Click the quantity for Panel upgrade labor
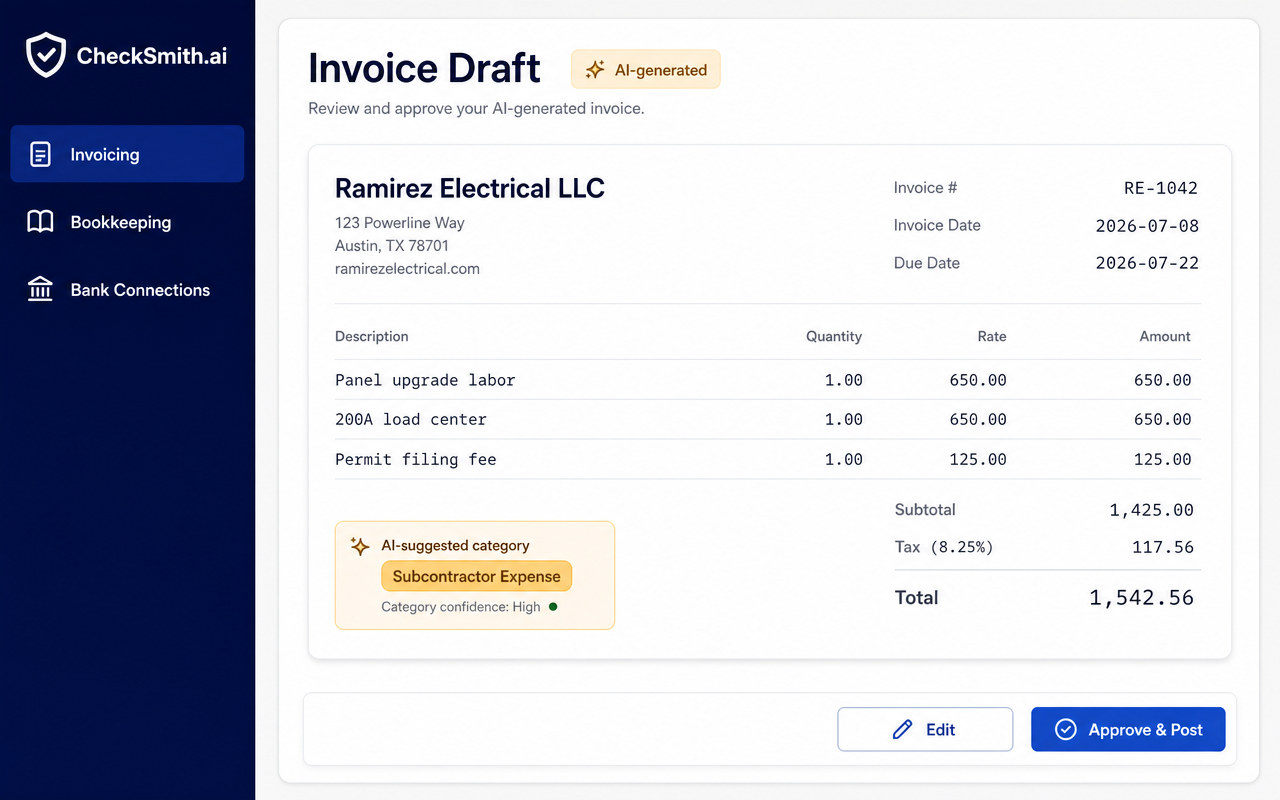The width and height of the screenshot is (1280, 800). tap(844, 380)
